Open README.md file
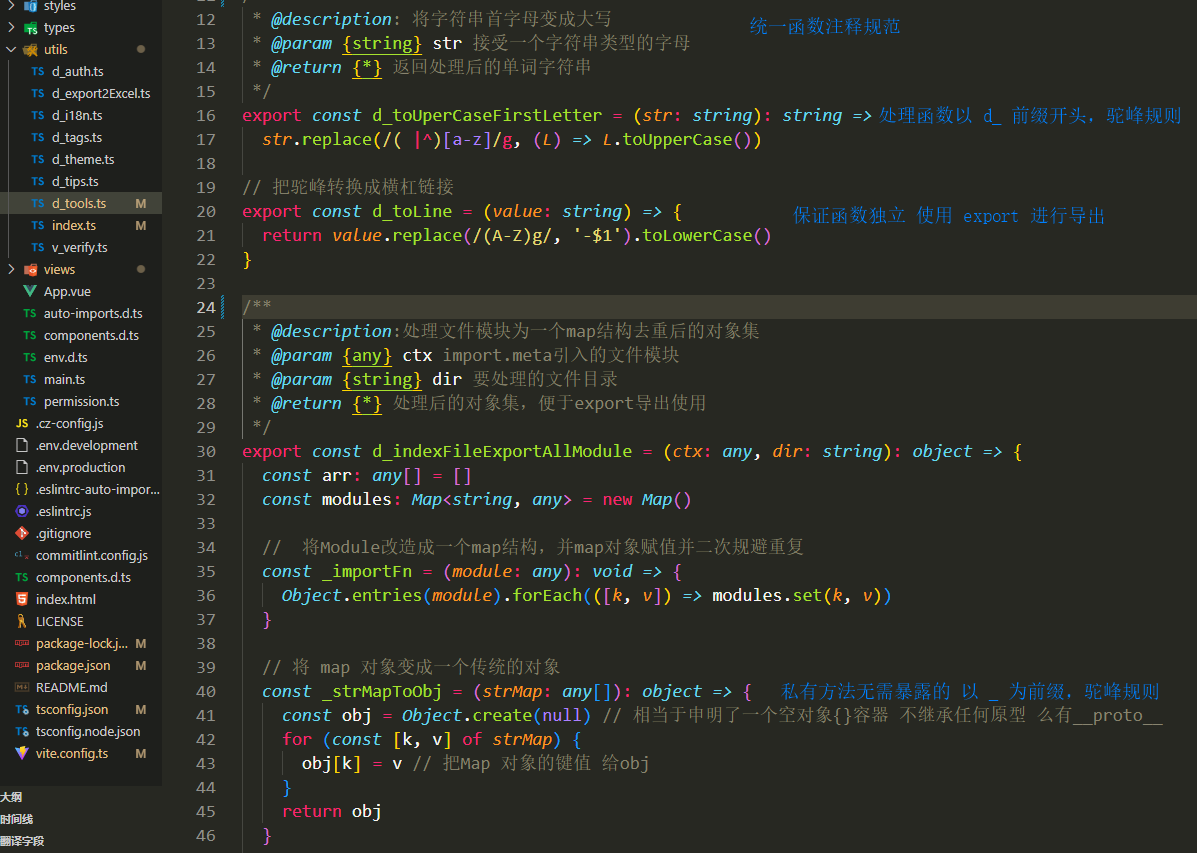 (x=72, y=688)
